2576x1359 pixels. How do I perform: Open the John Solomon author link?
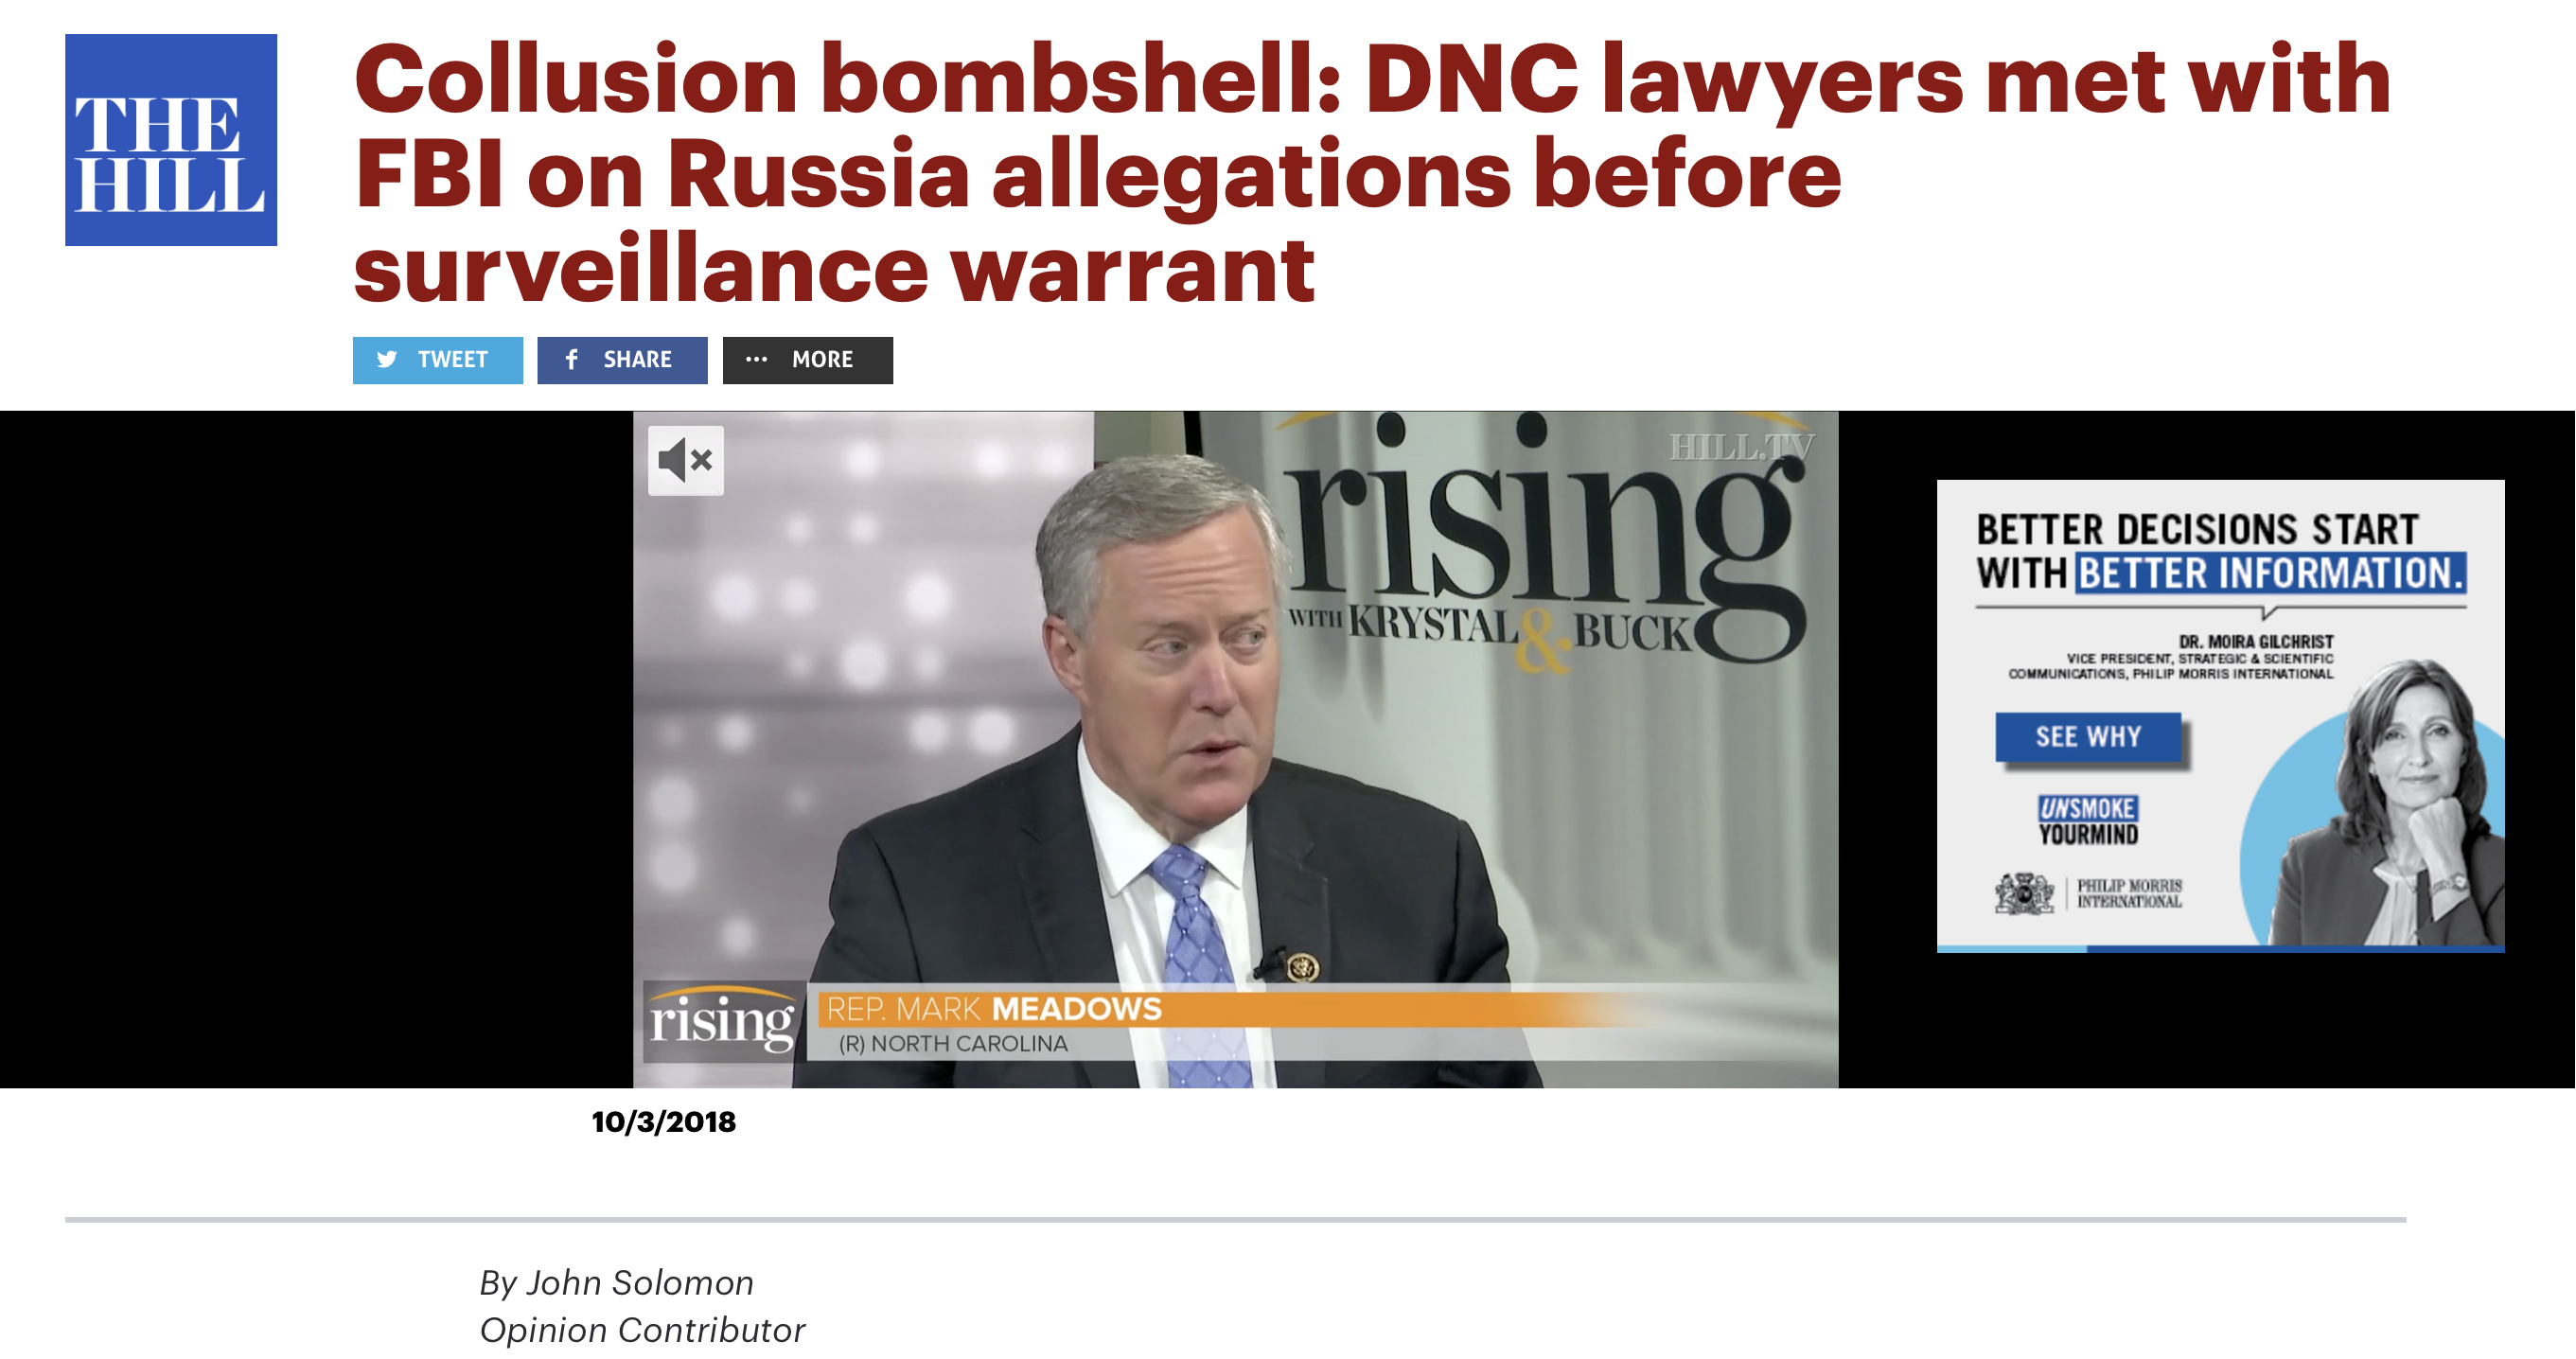pyautogui.click(x=640, y=1283)
